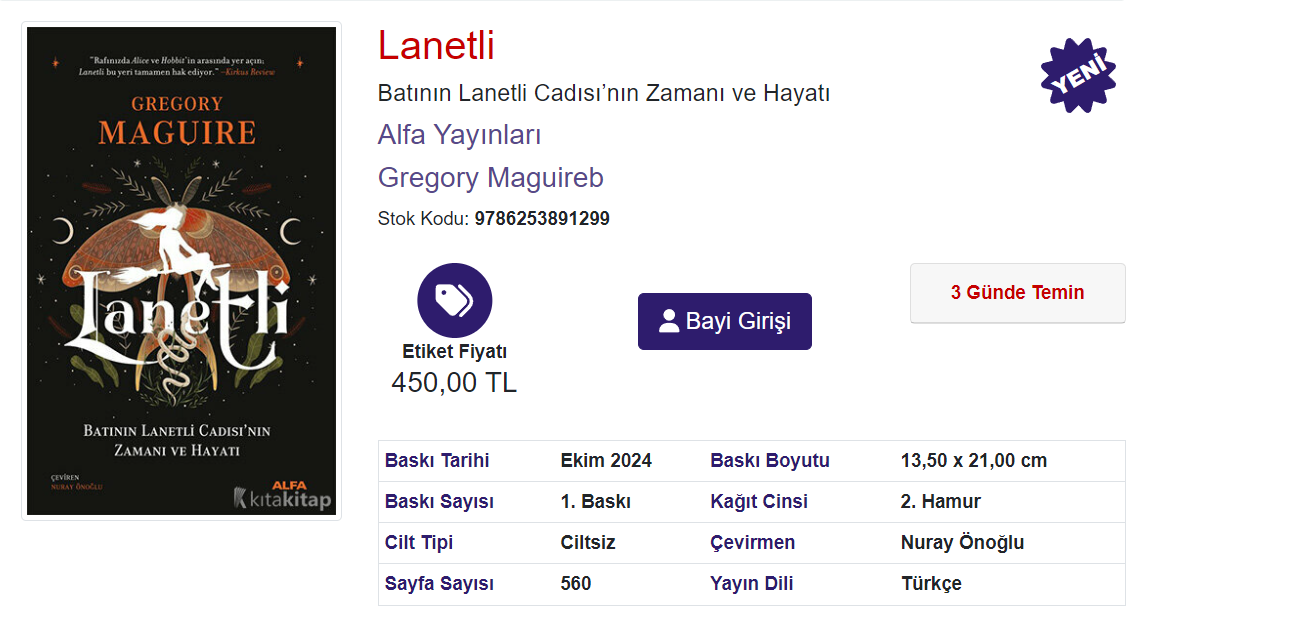Select the stock code number 9786253891299
This screenshot has width=1299, height=630.
[541, 219]
